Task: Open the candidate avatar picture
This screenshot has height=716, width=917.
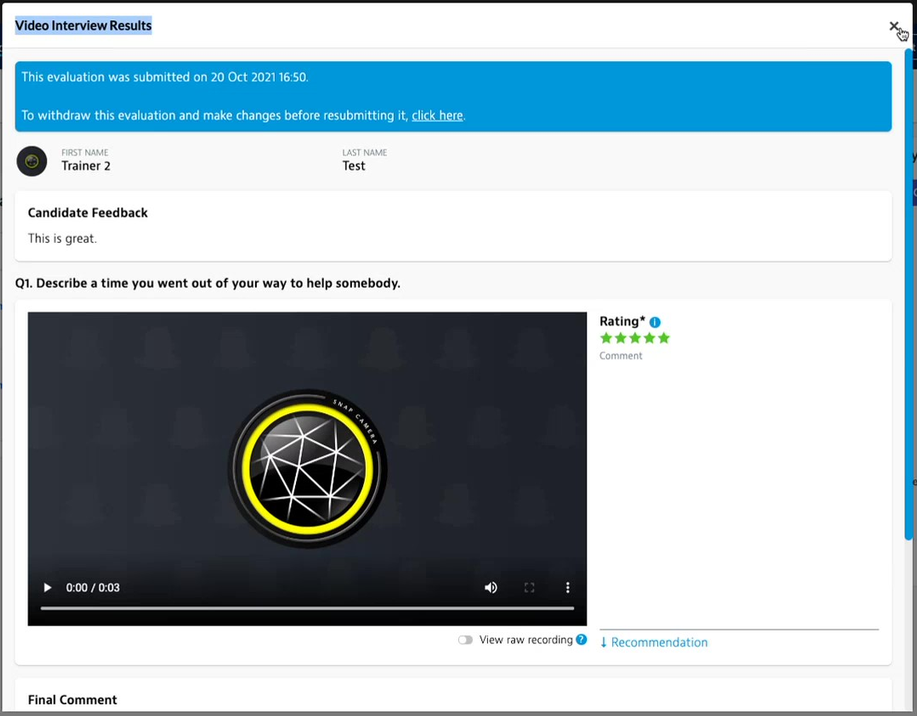Action: pyautogui.click(x=32, y=161)
